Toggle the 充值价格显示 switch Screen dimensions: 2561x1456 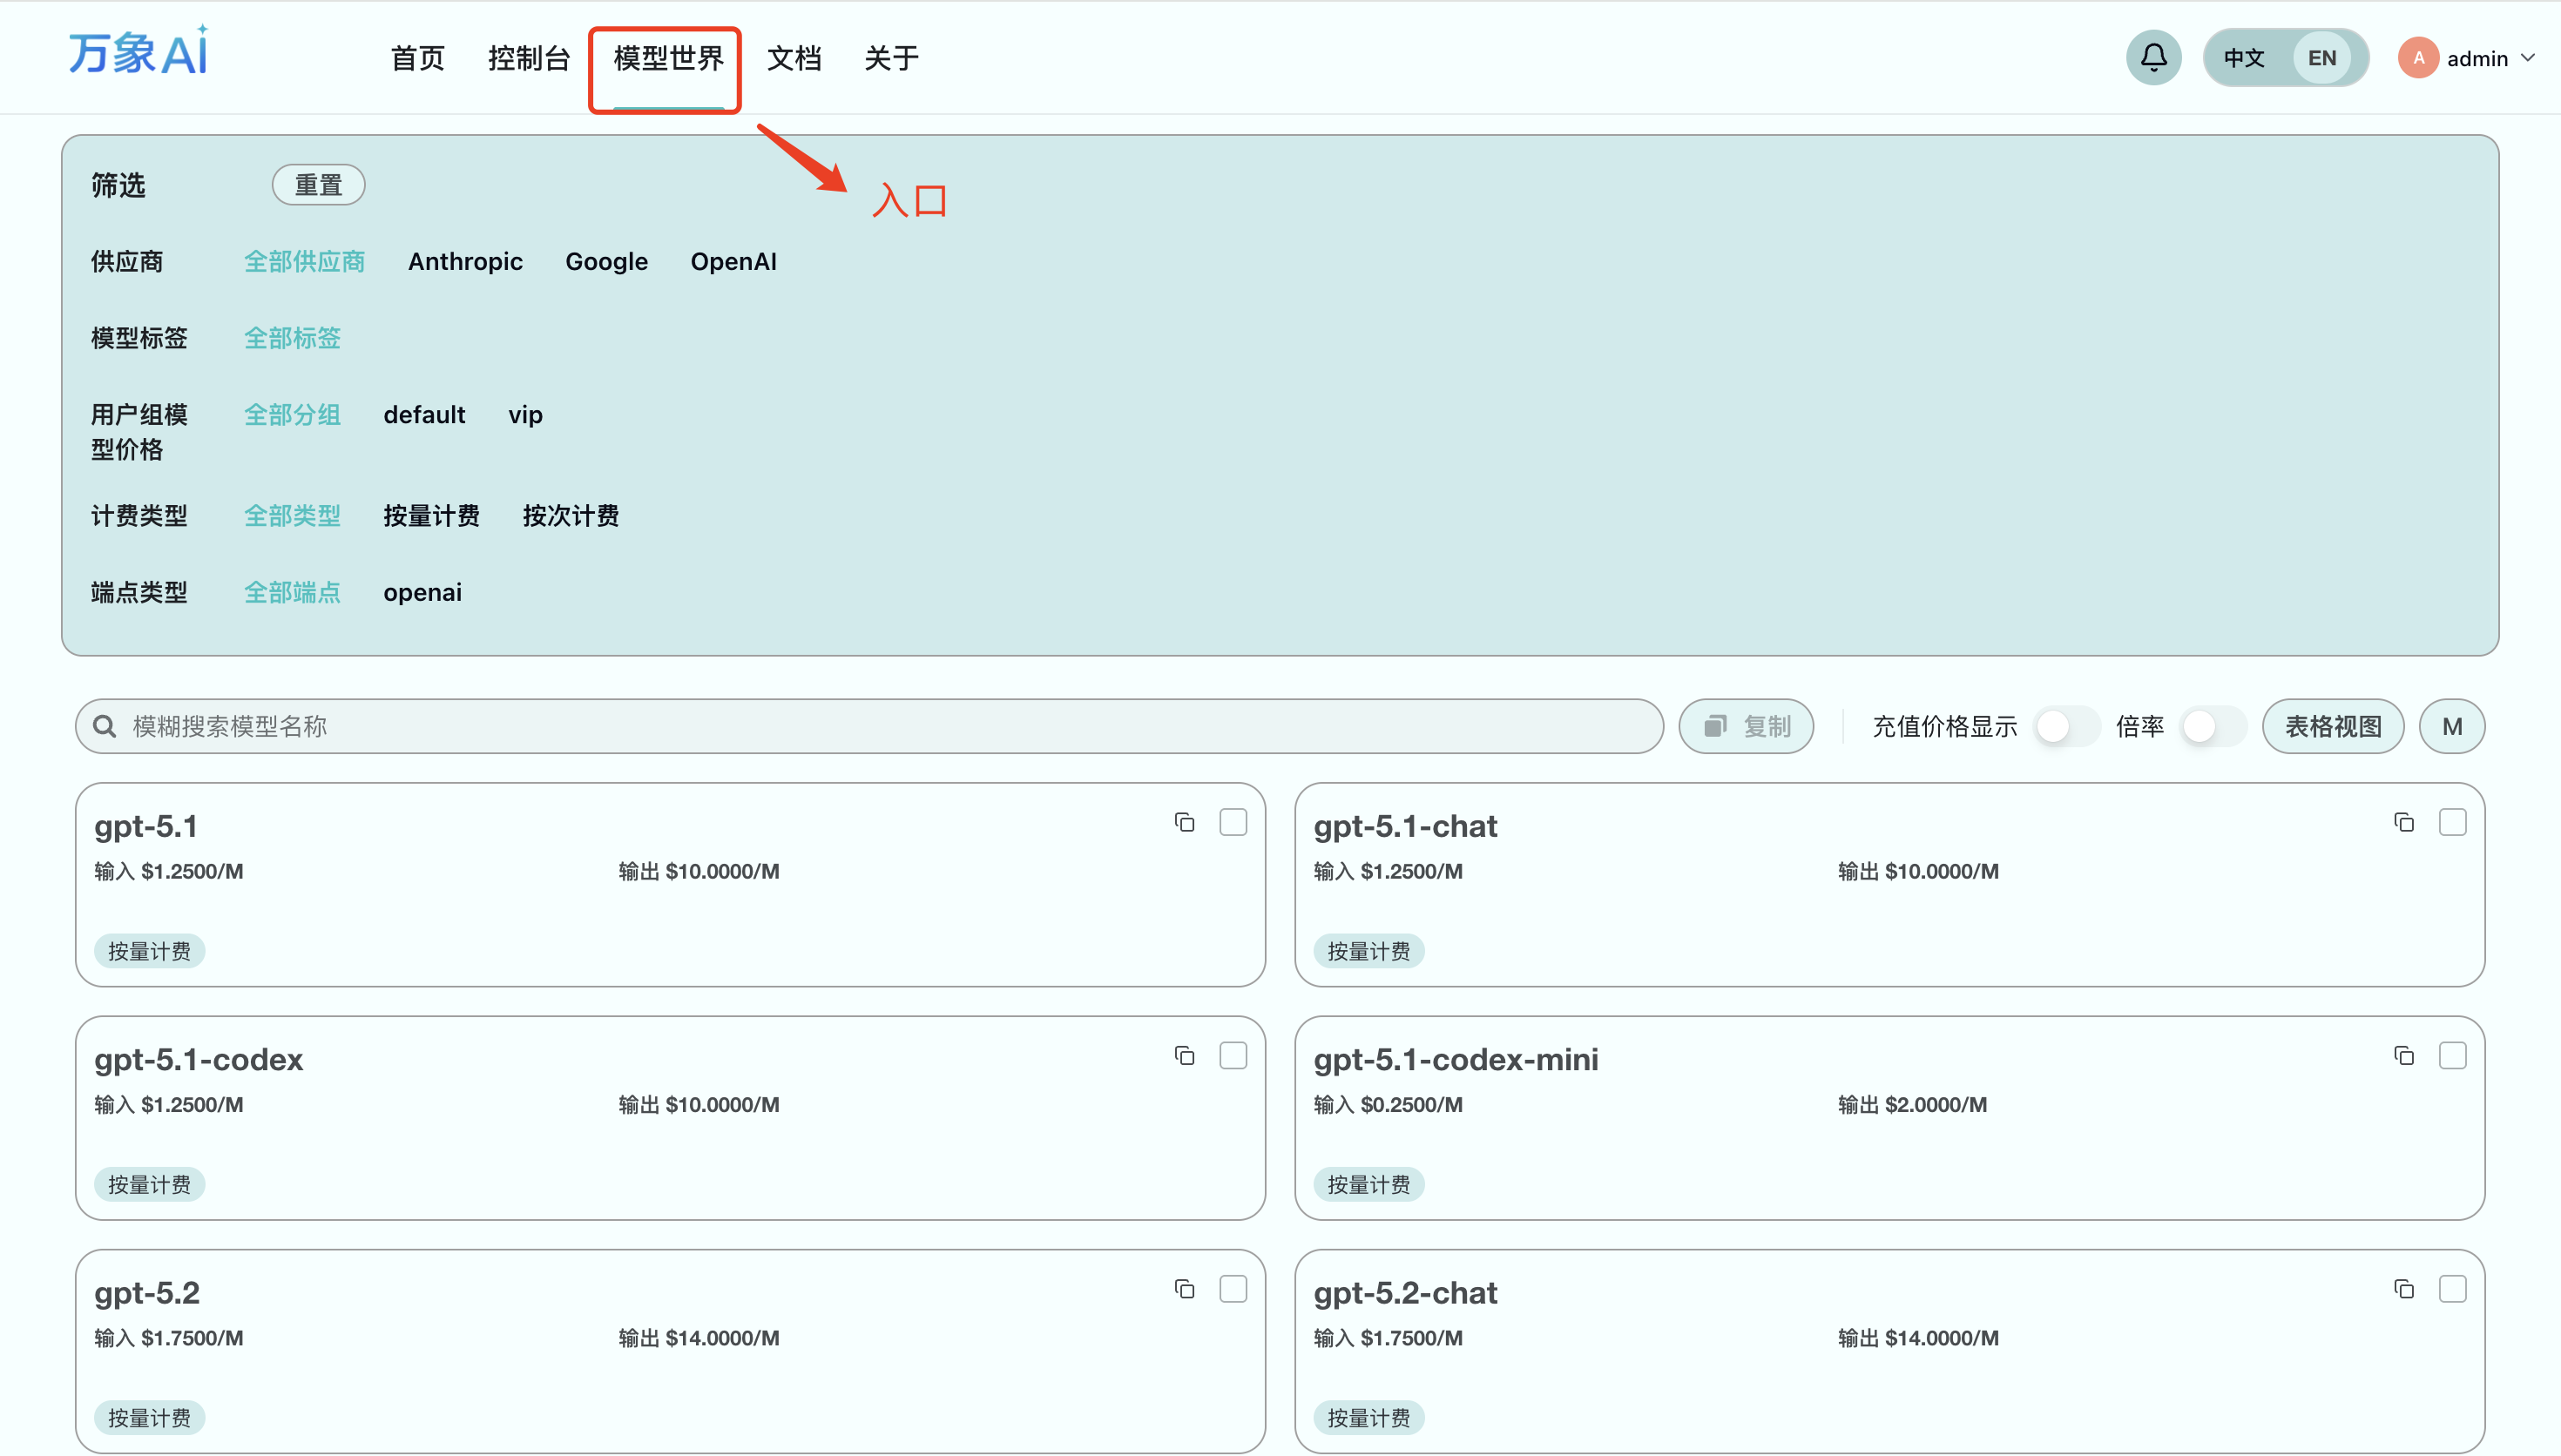[x=2065, y=727]
